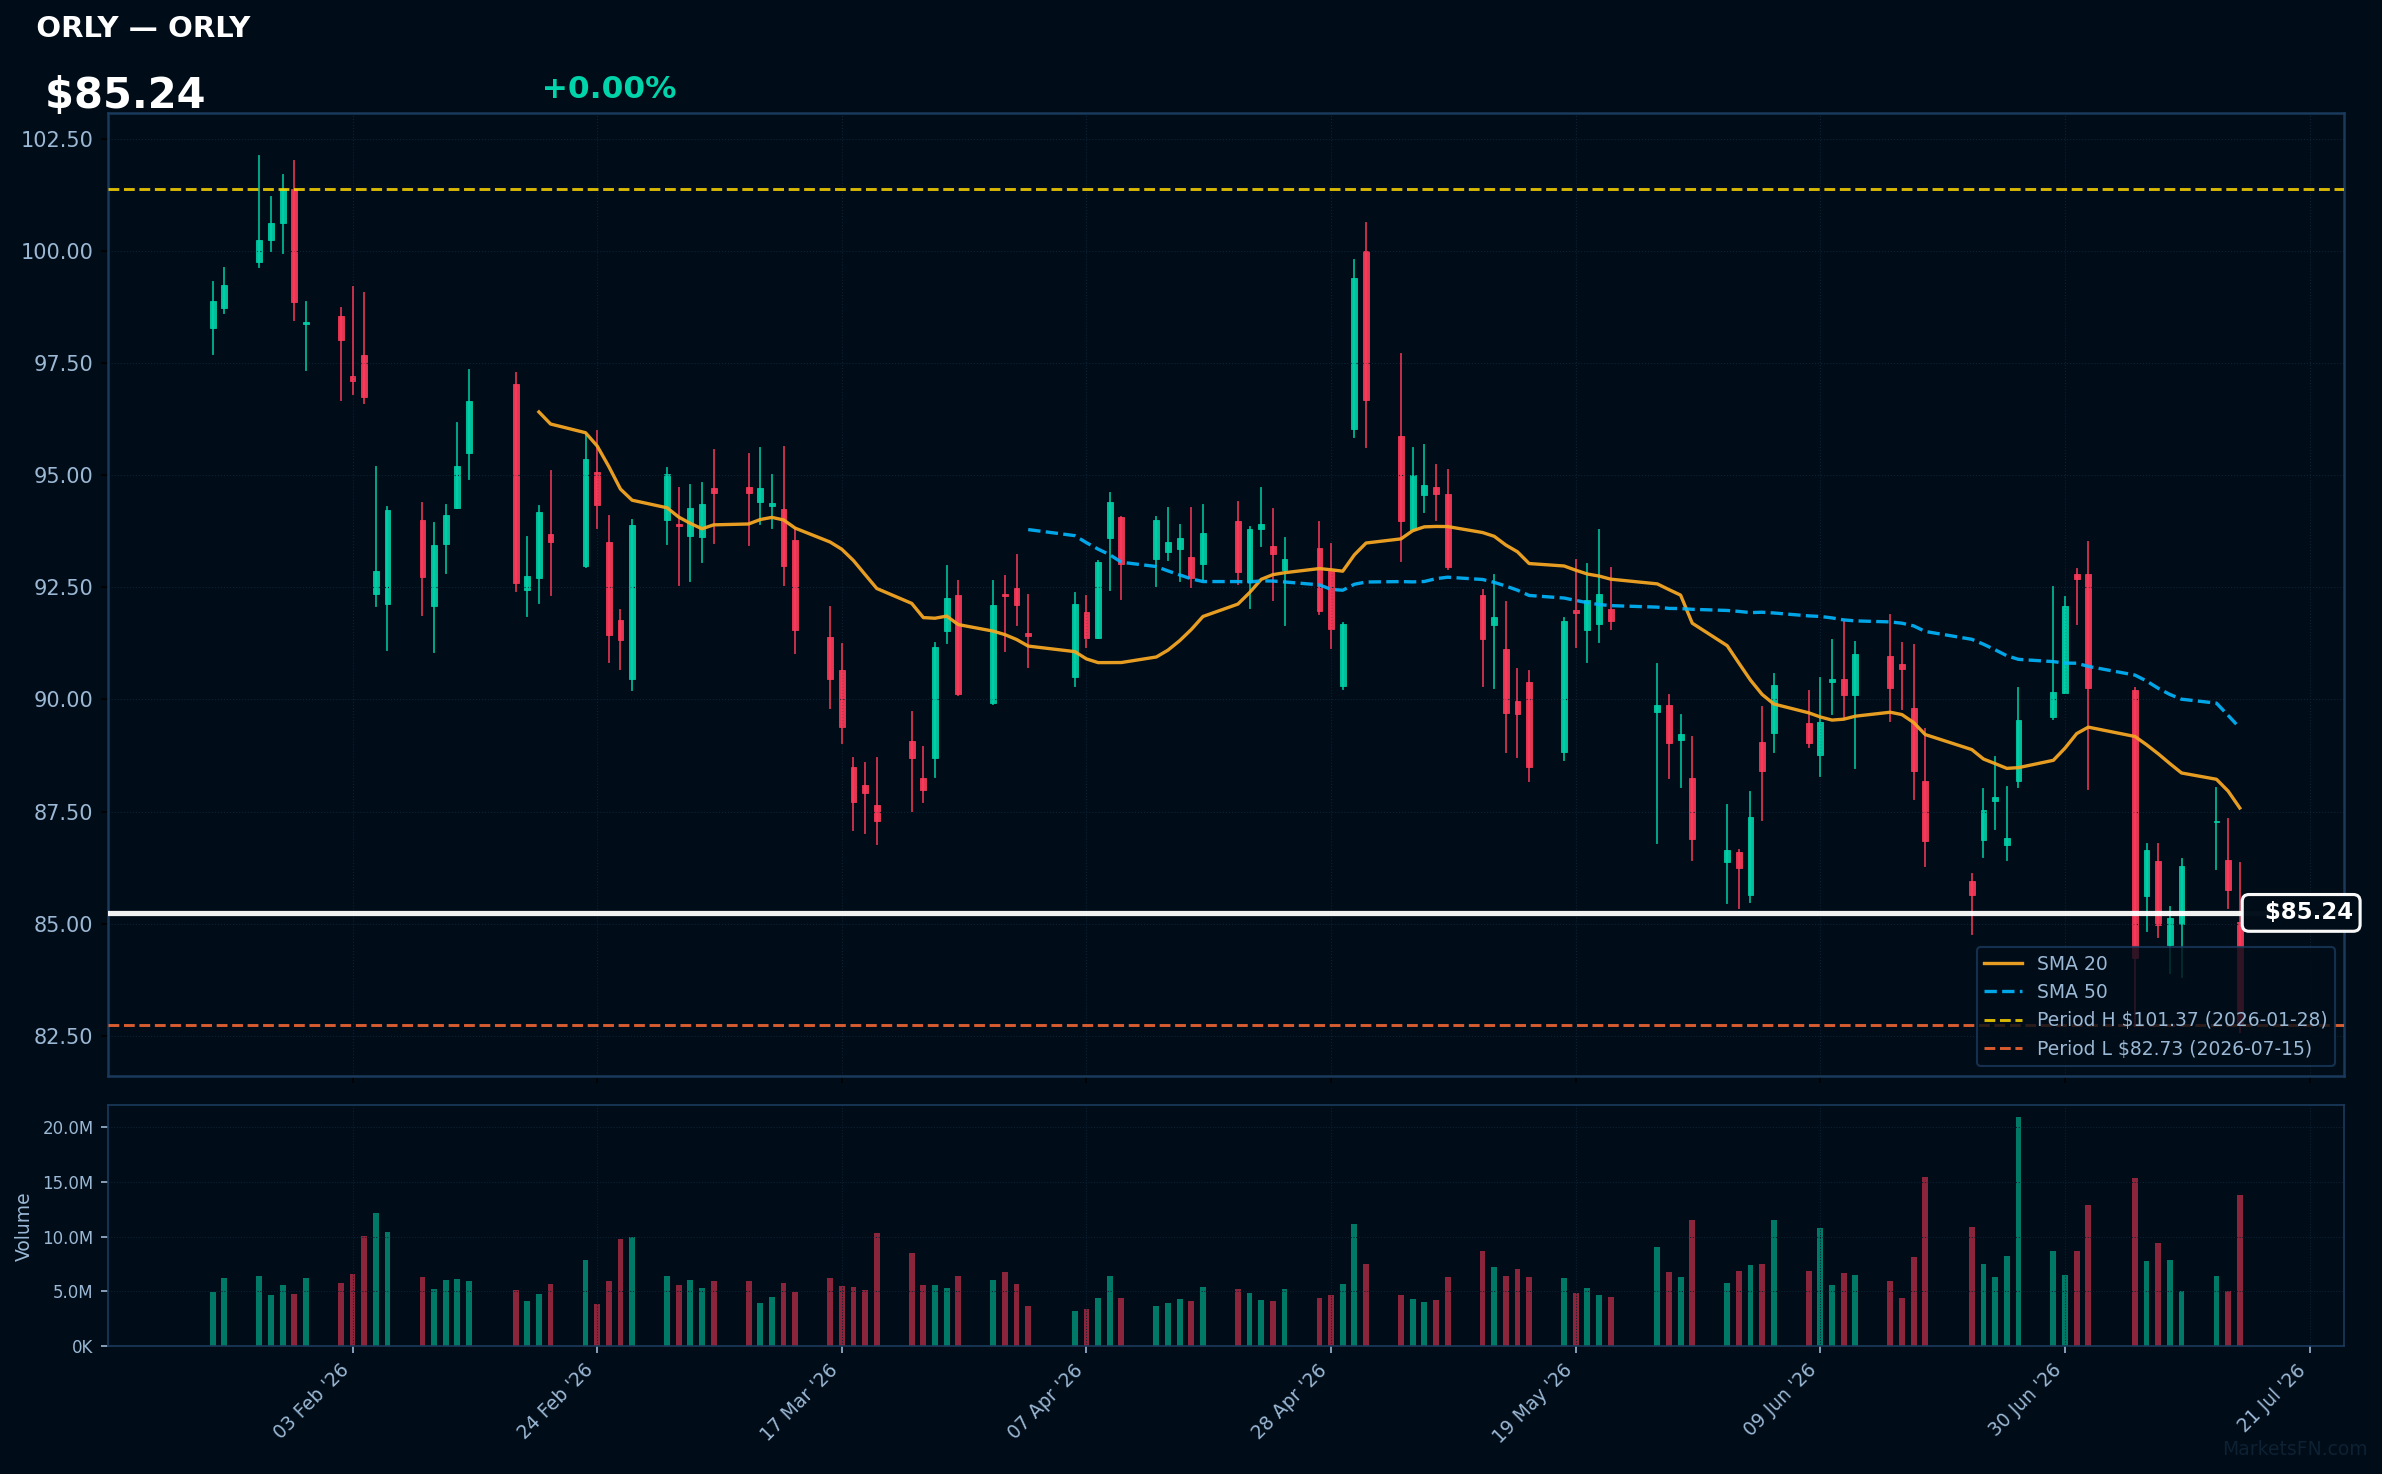Click the 30 Jun '26 date label
Image resolution: width=2382 pixels, height=1474 pixels.
(2024, 1399)
